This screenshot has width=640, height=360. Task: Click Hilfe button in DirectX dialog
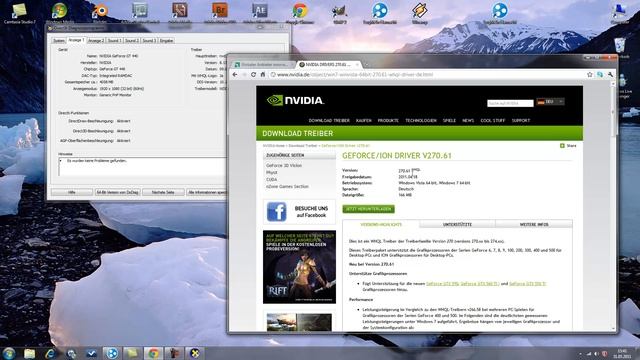[x=72, y=192]
